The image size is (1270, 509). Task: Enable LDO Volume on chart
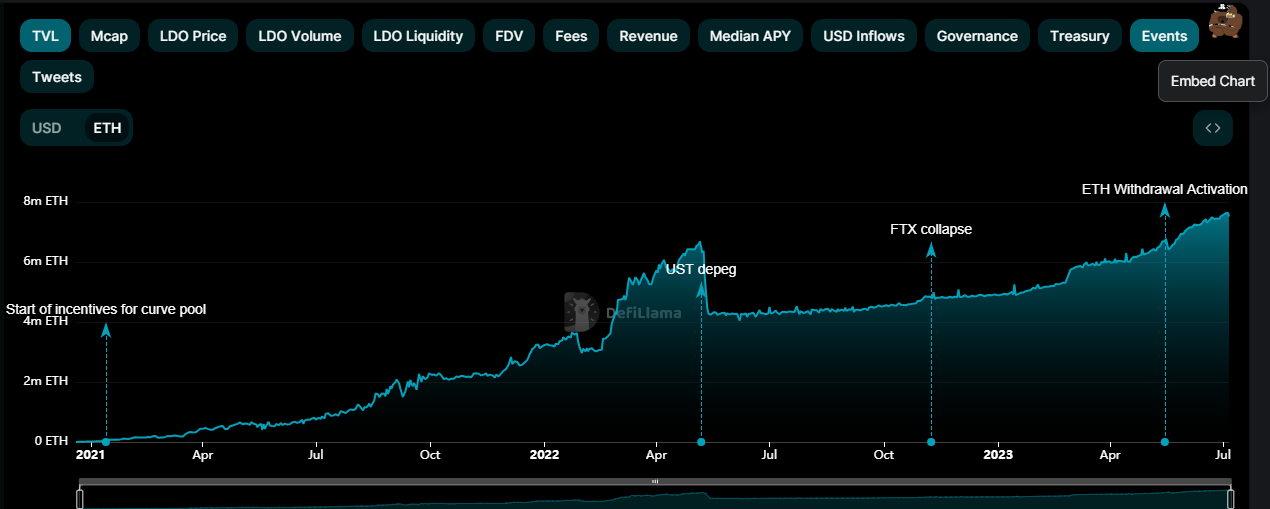(x=300, y=36)
